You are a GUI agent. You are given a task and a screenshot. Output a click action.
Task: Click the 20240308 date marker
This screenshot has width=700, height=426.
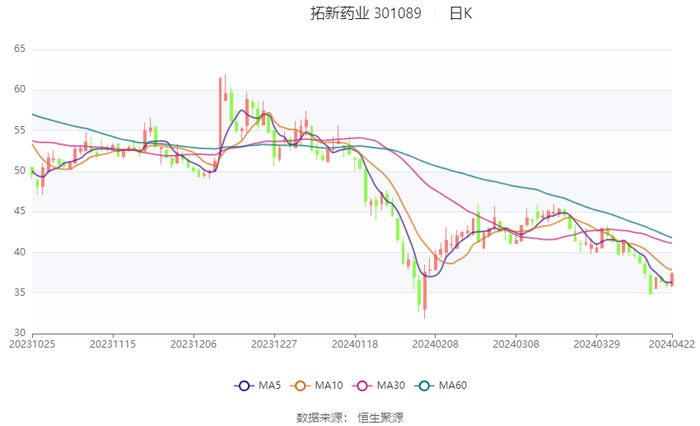[515, 342]
